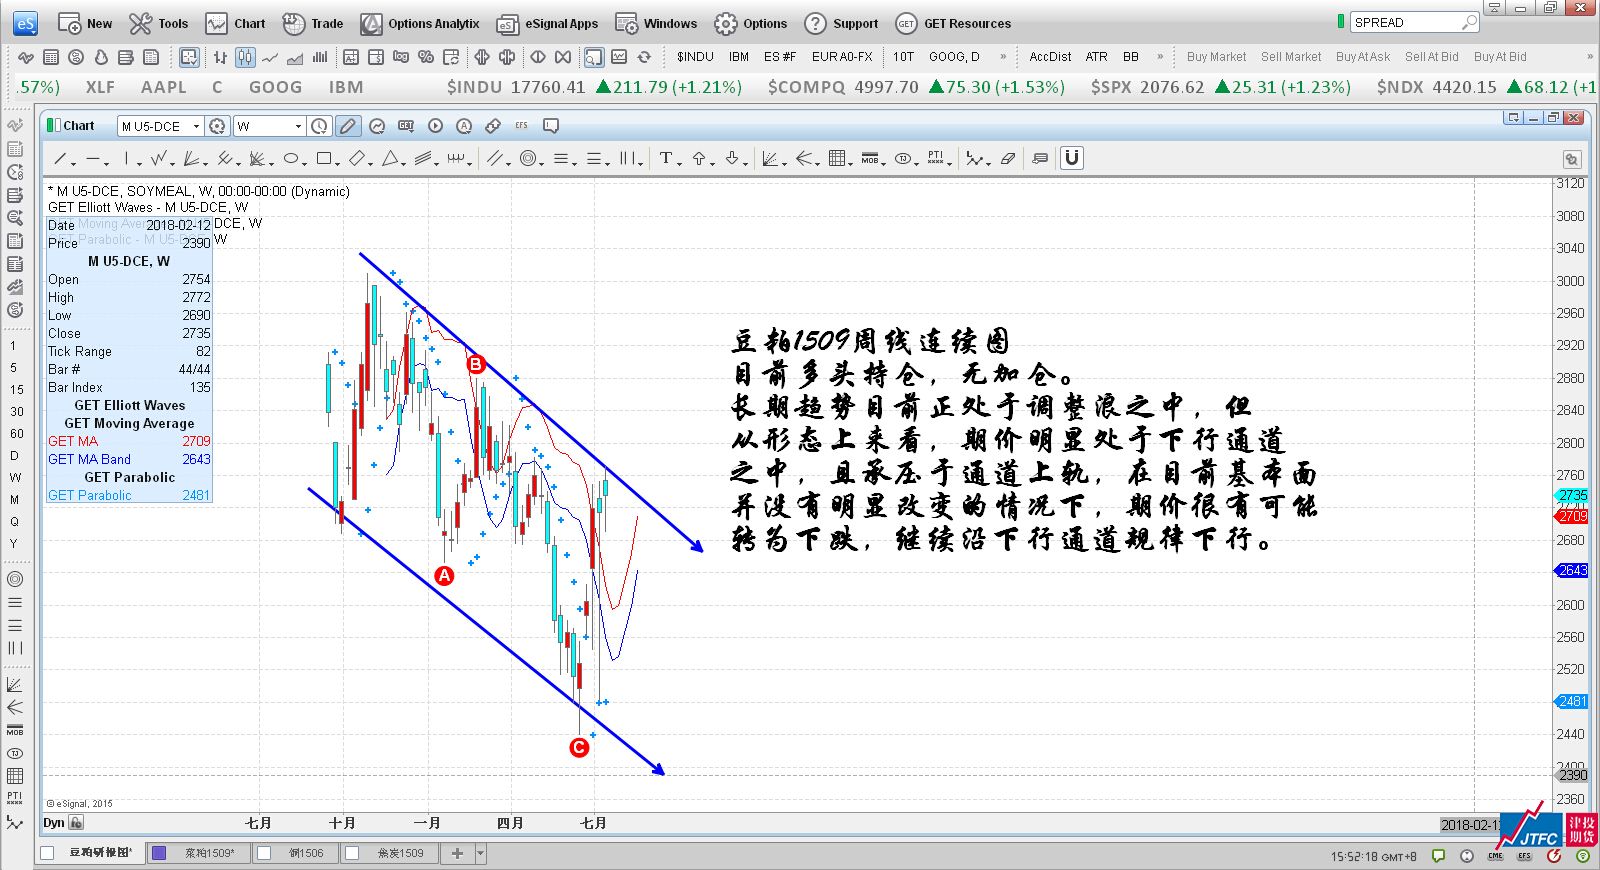Select the Fibonacci circle tool
This screenshot has width=1600, height=870.
click(527, 158)
